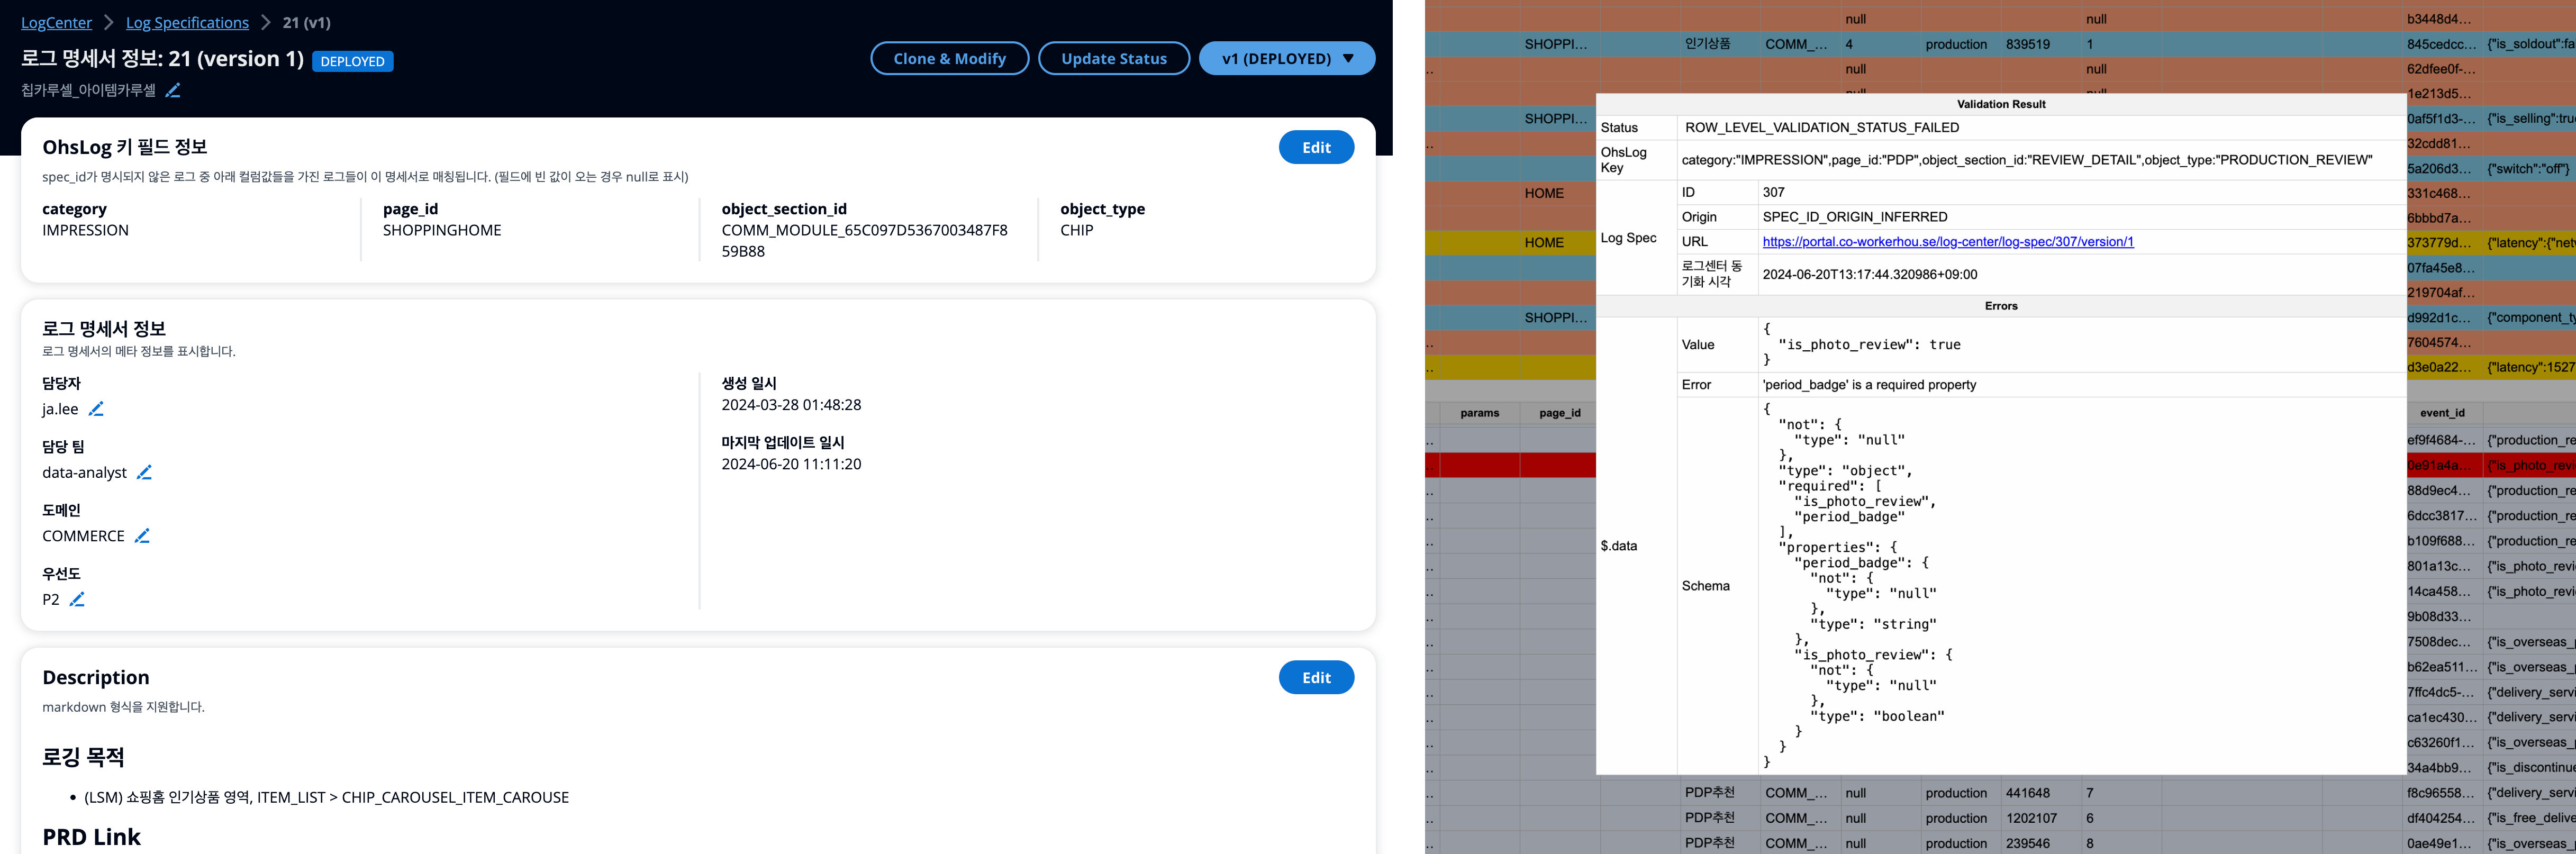Screen dimensions: 2576x854
Task: Edit the spec name with the pencil icon
Action: pyautogui.click(x=173, y=90)
